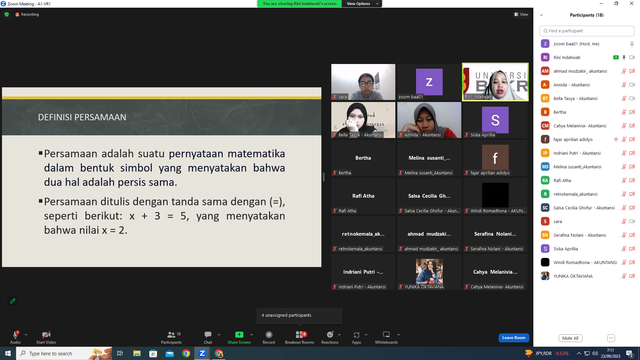Click the Mute All button
This screenshot has height=360, width=640.
pos(570,338)
